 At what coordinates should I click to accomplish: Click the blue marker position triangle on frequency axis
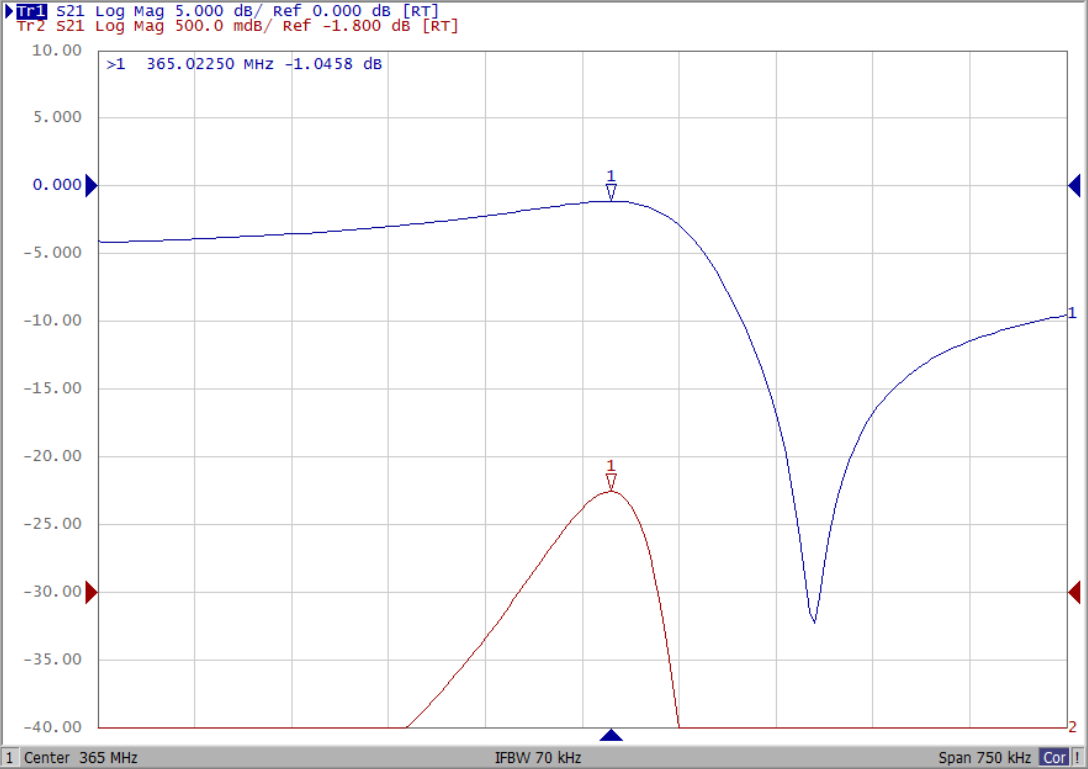tap(611, 735)
